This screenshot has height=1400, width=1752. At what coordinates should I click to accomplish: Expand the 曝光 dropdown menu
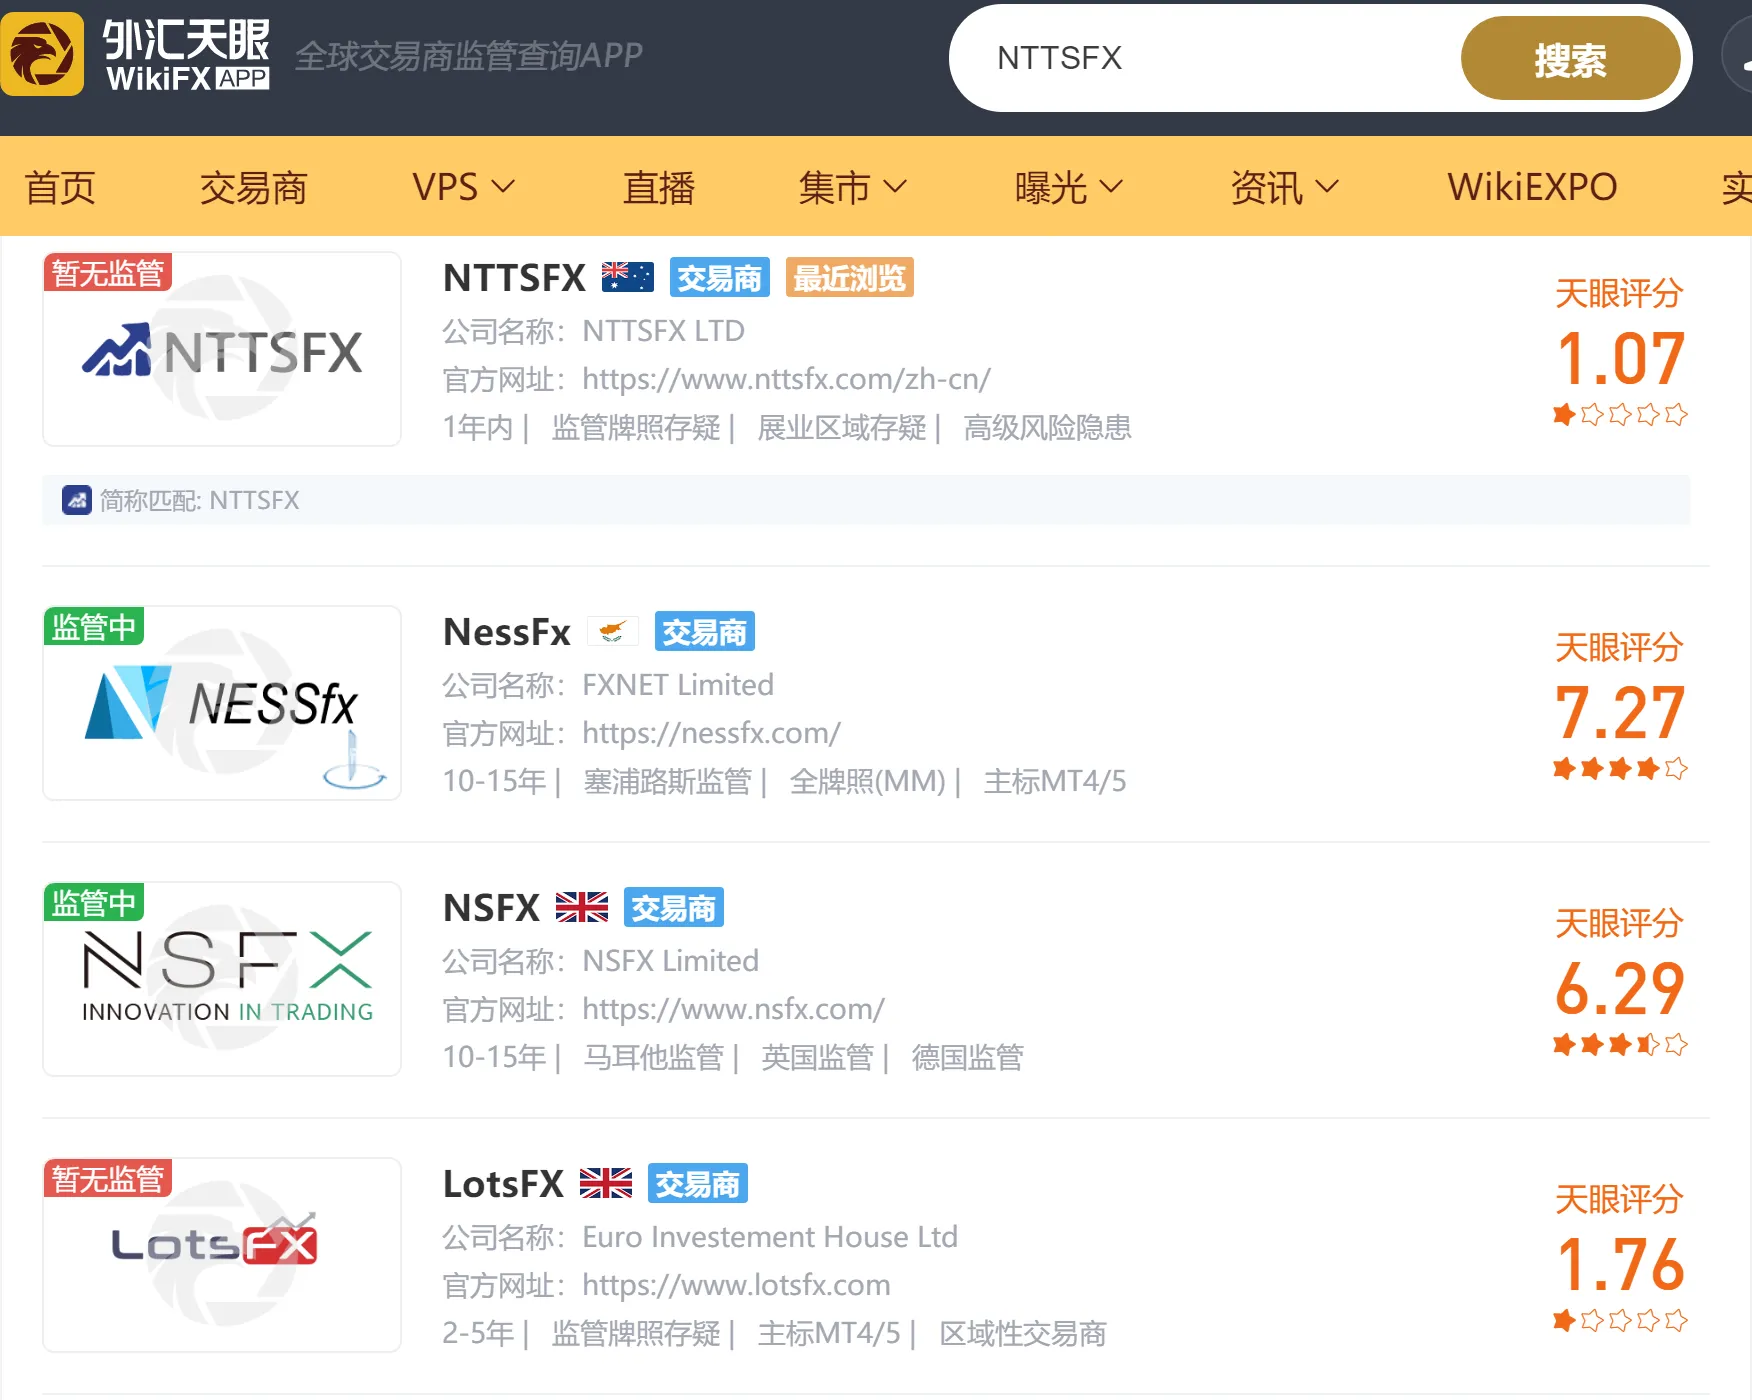click(1069, 187)
